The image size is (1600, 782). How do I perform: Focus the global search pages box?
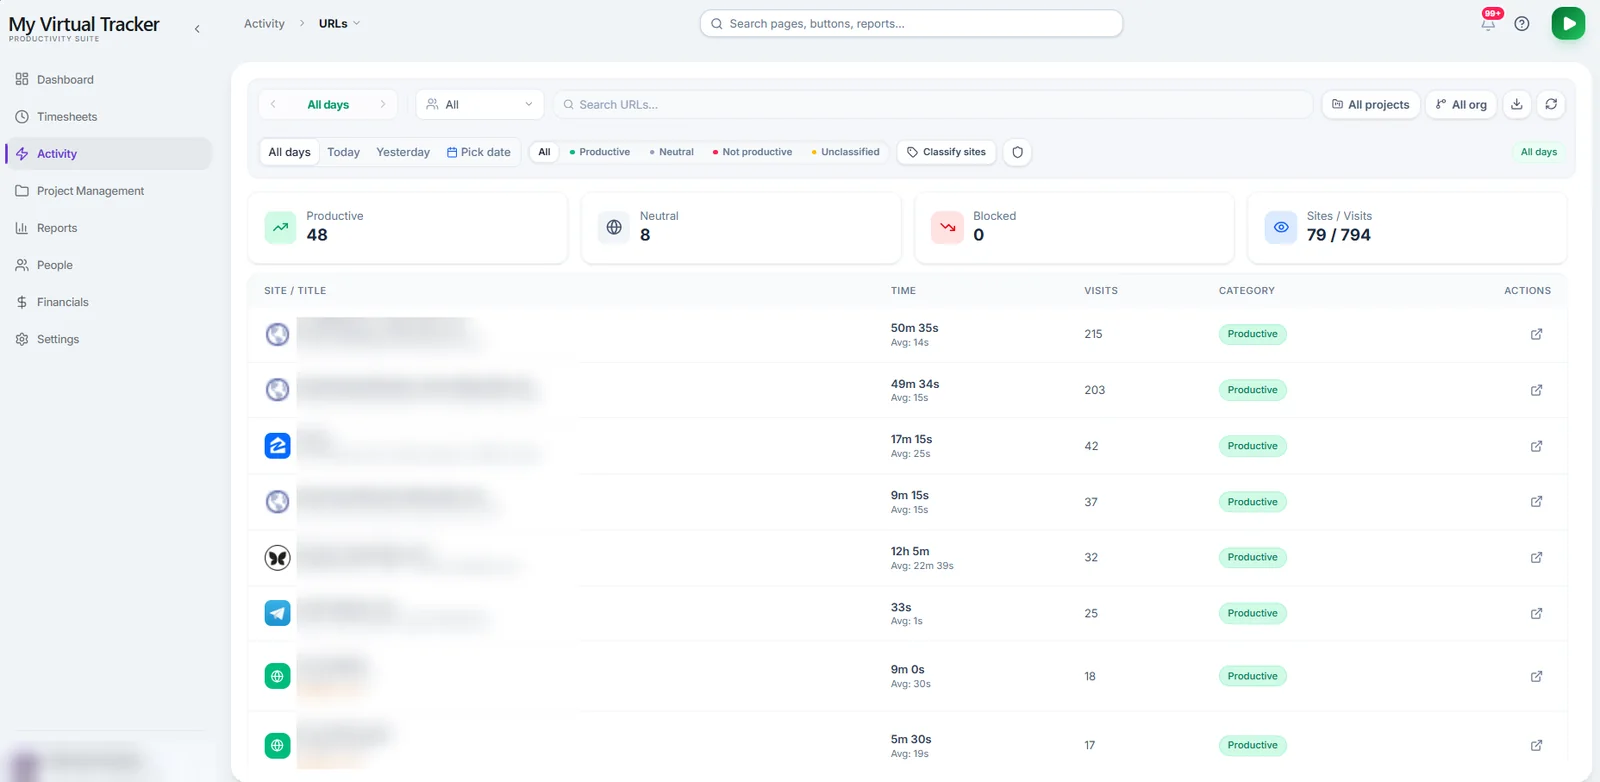(x=911, y=24)
